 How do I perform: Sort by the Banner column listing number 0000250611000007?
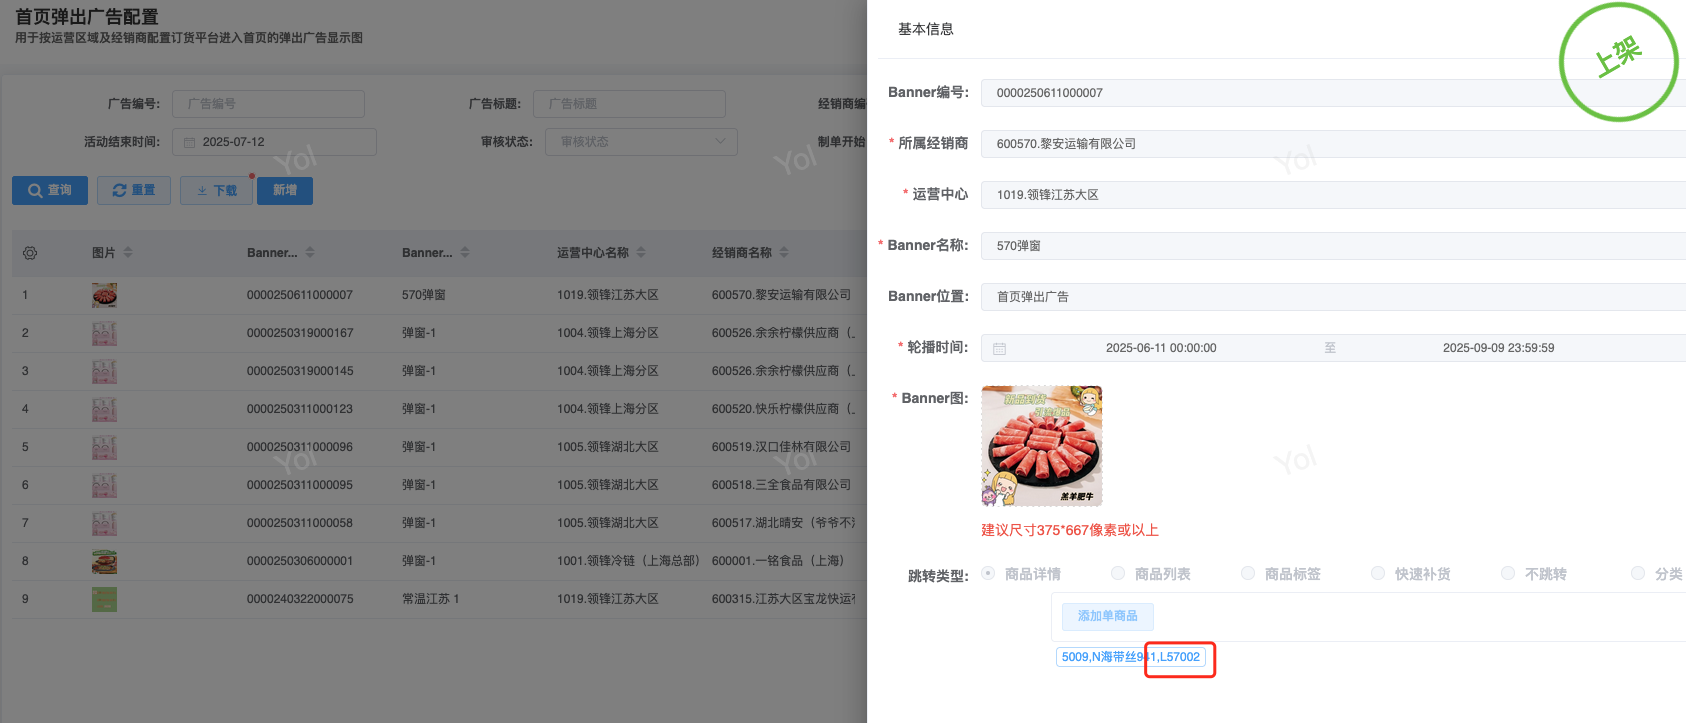coord(310,253)
